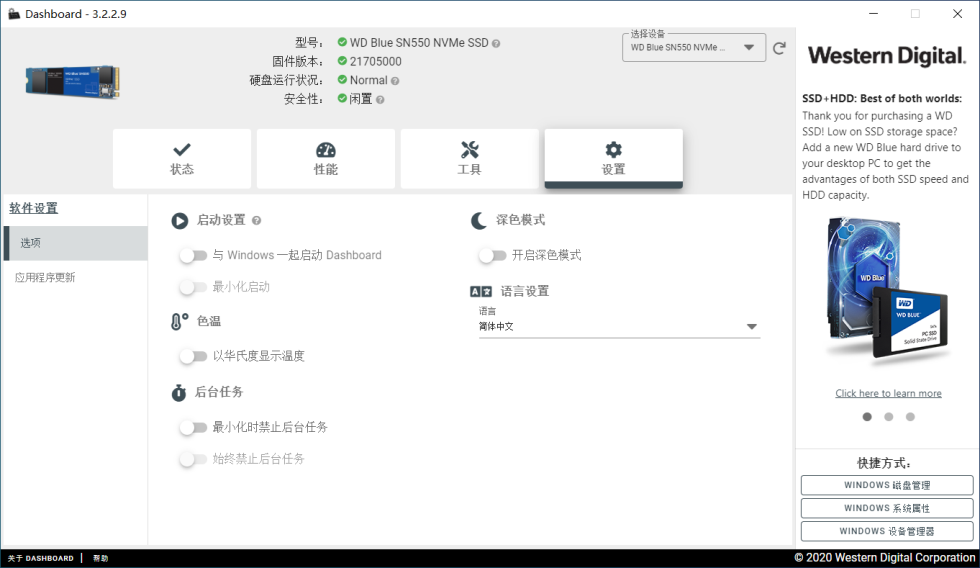
Task: Click help icon beside 安全性 闲置
Action: point(380,100)
